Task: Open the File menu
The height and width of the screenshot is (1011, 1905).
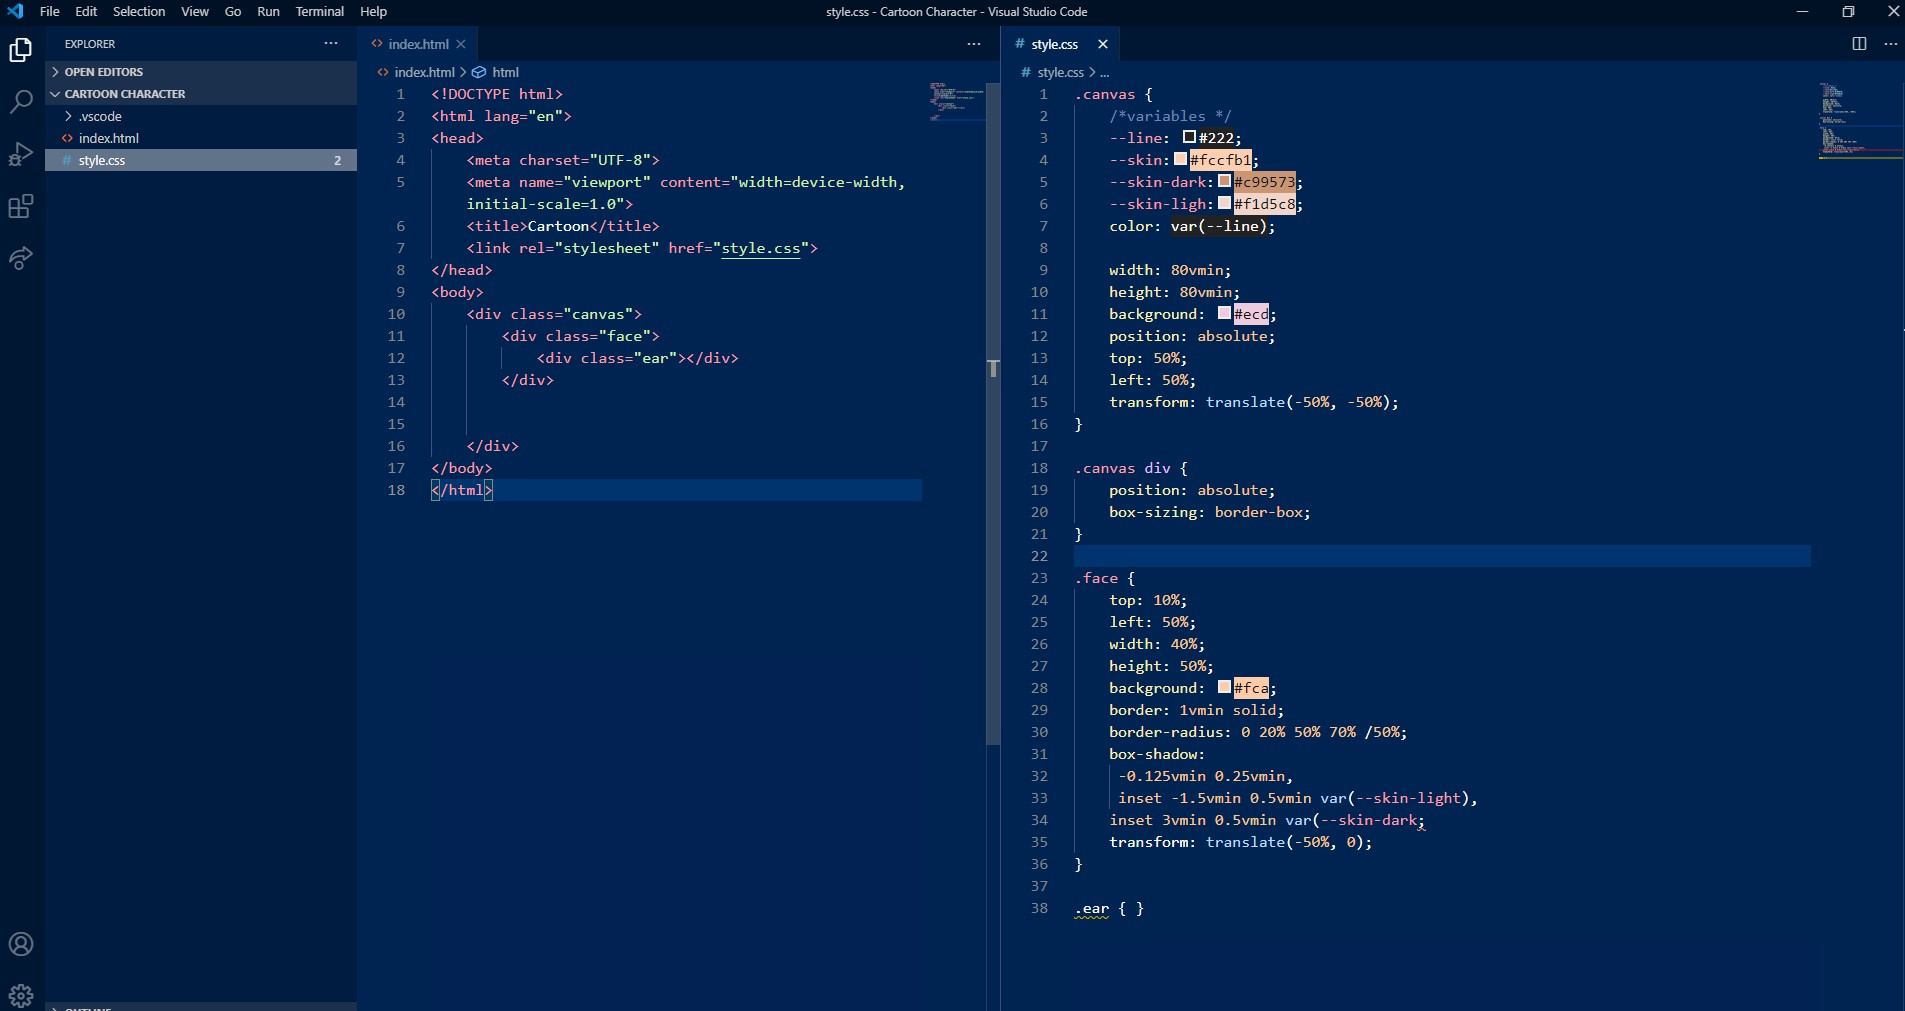Action: point(49,11)
